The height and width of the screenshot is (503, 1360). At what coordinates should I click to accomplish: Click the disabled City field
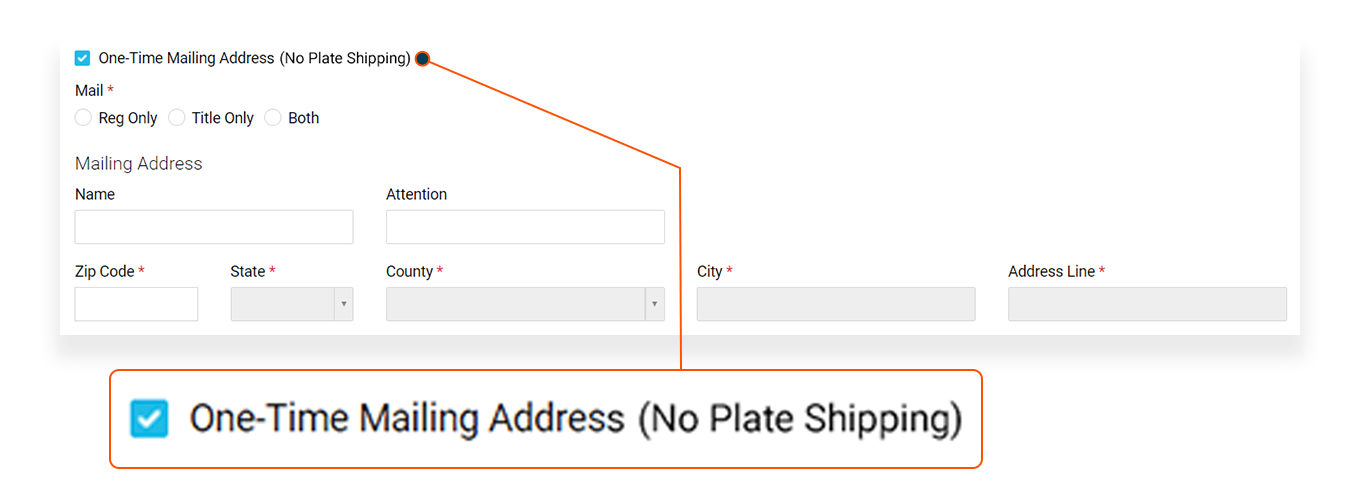coord(836,304)
